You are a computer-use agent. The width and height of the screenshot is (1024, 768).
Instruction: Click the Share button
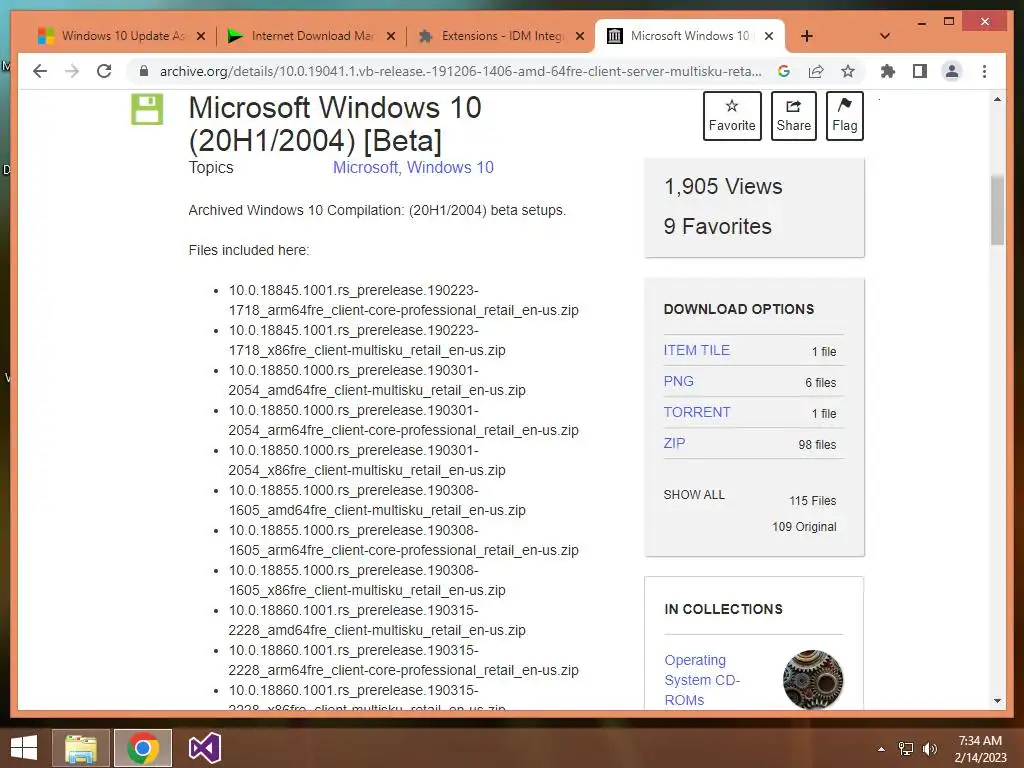pyautogui.click(x=793, y=116)
